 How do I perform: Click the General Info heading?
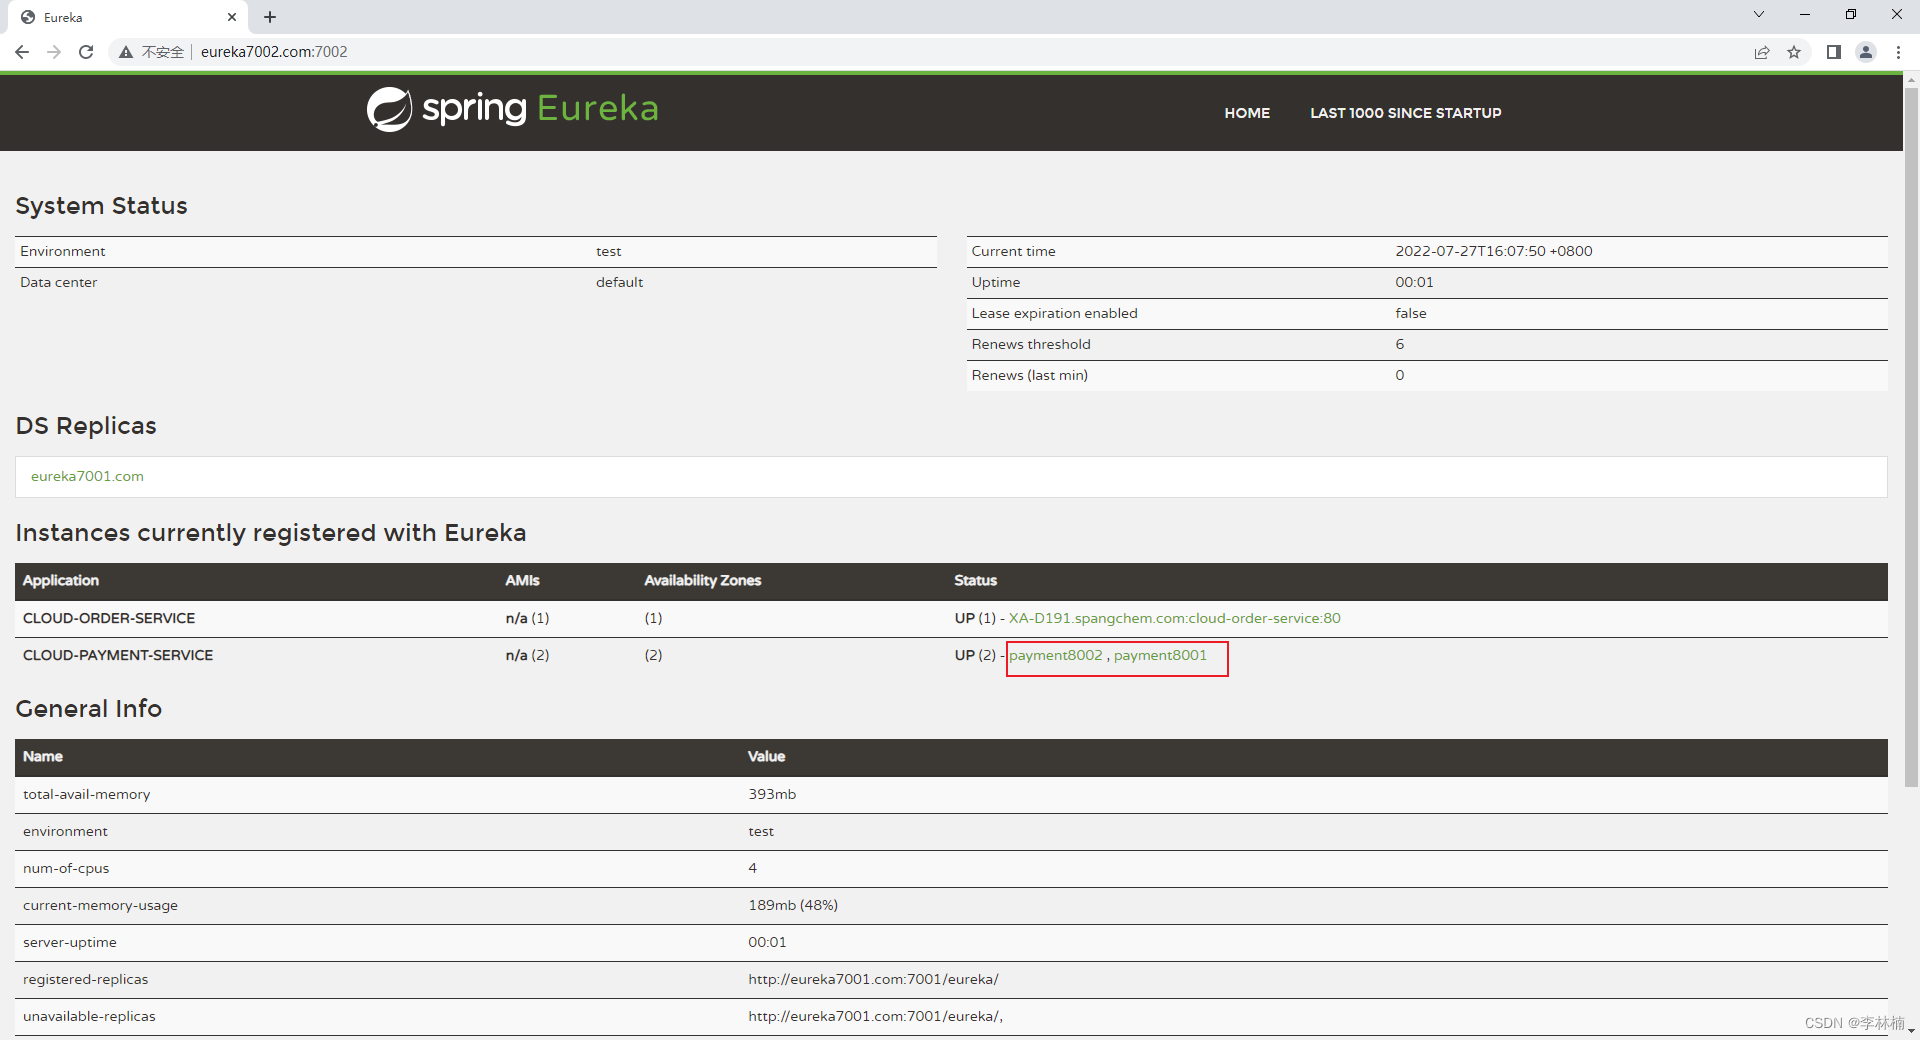[88, 709]
